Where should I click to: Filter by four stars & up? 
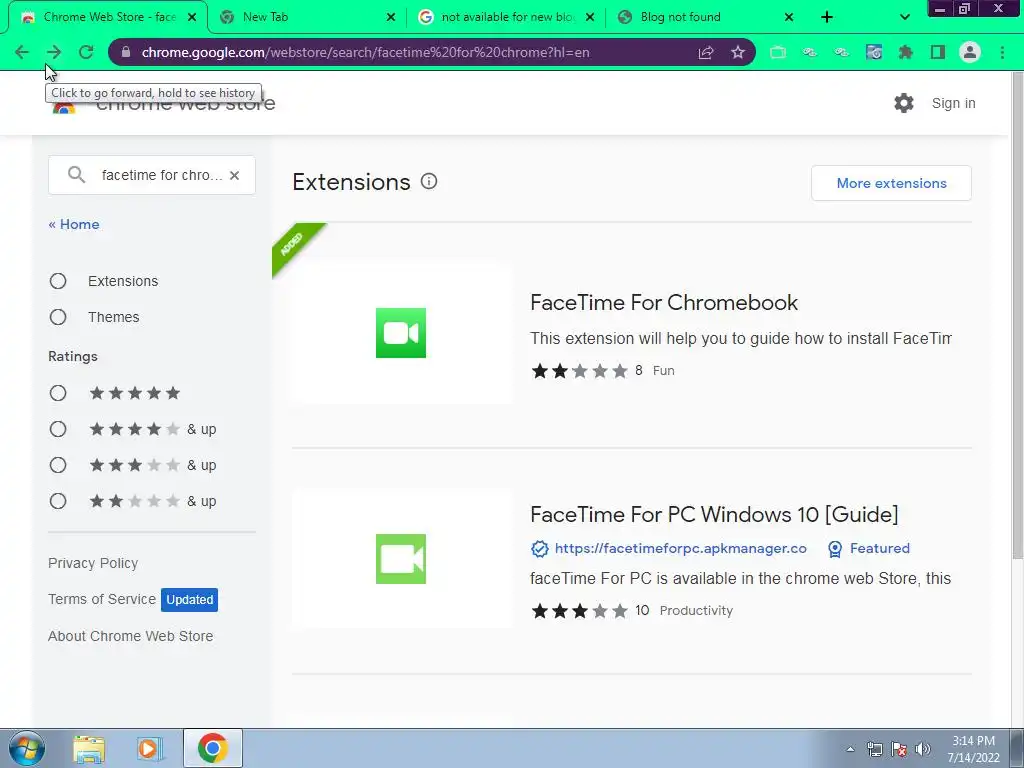(x=58, y=429)
